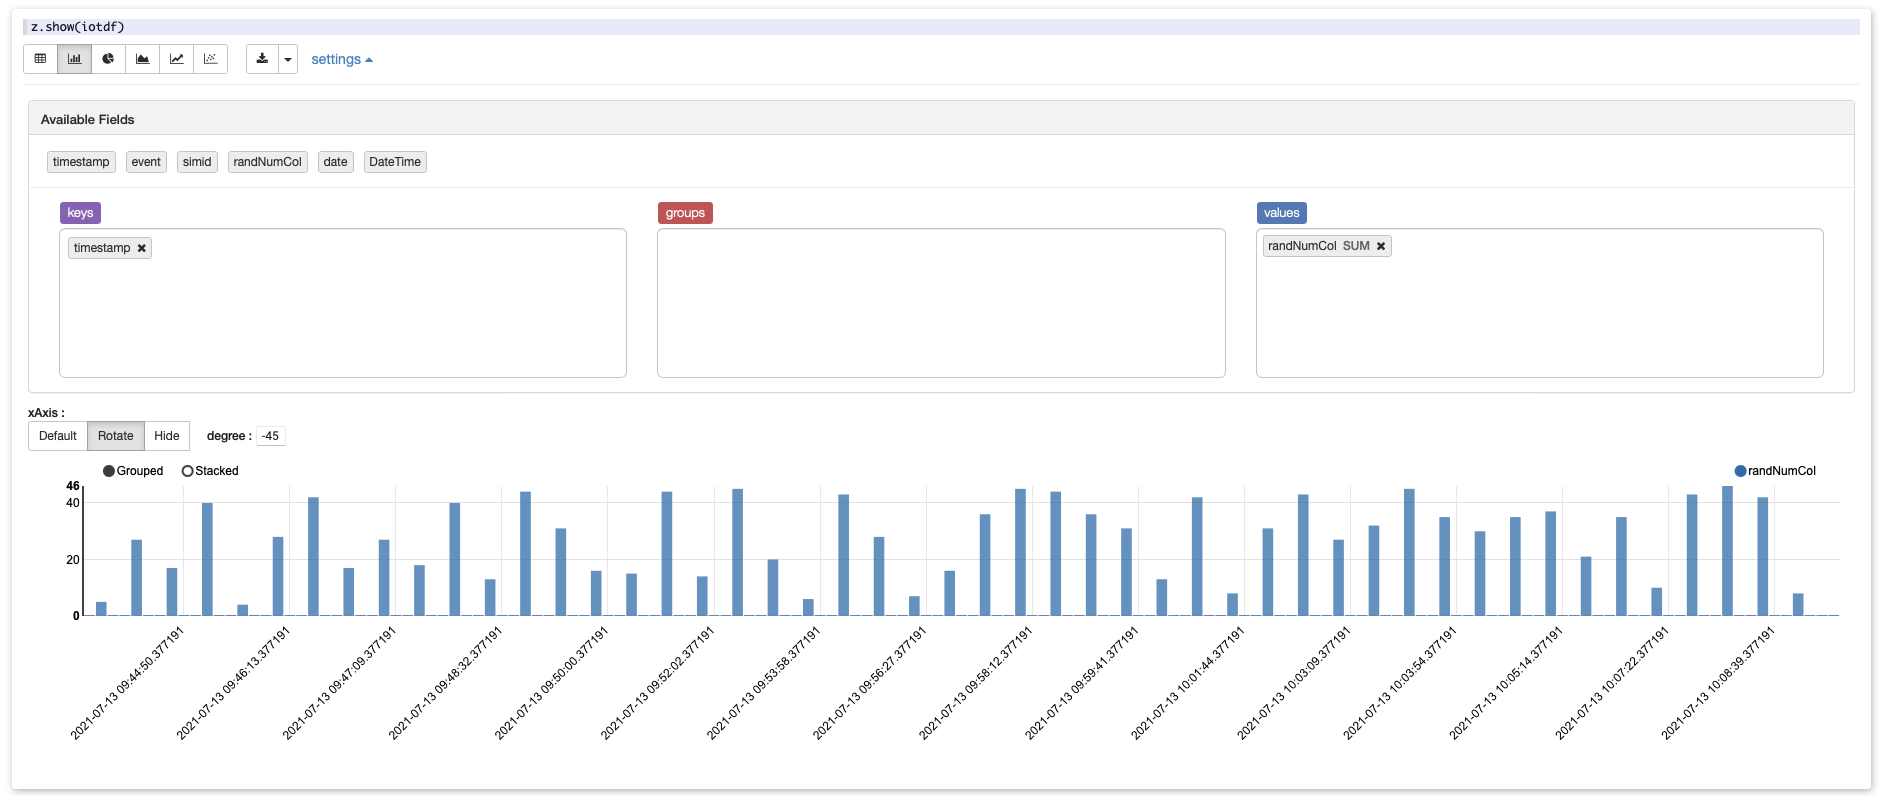The image size is (1879, 801).
Task: Select the pie chart view icon
Action: tap(108, 59)
